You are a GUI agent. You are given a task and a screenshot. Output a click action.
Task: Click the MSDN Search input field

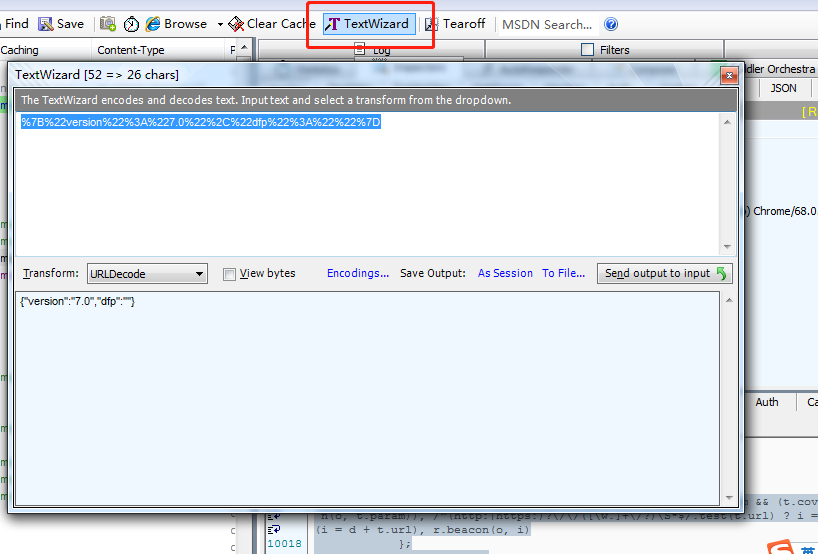[548, 25]
